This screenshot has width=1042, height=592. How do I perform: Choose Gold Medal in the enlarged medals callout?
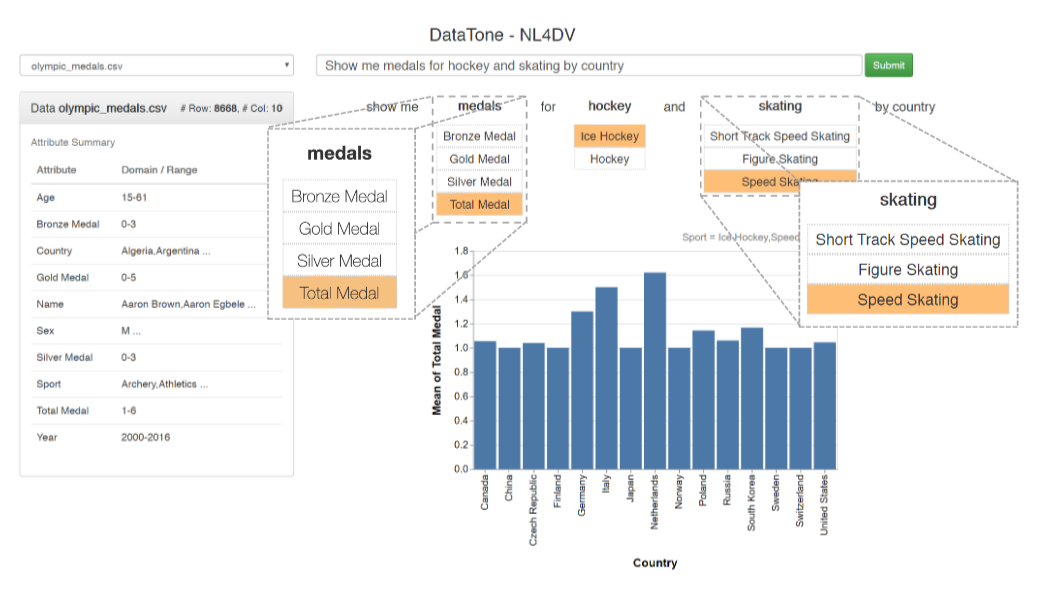339,229
